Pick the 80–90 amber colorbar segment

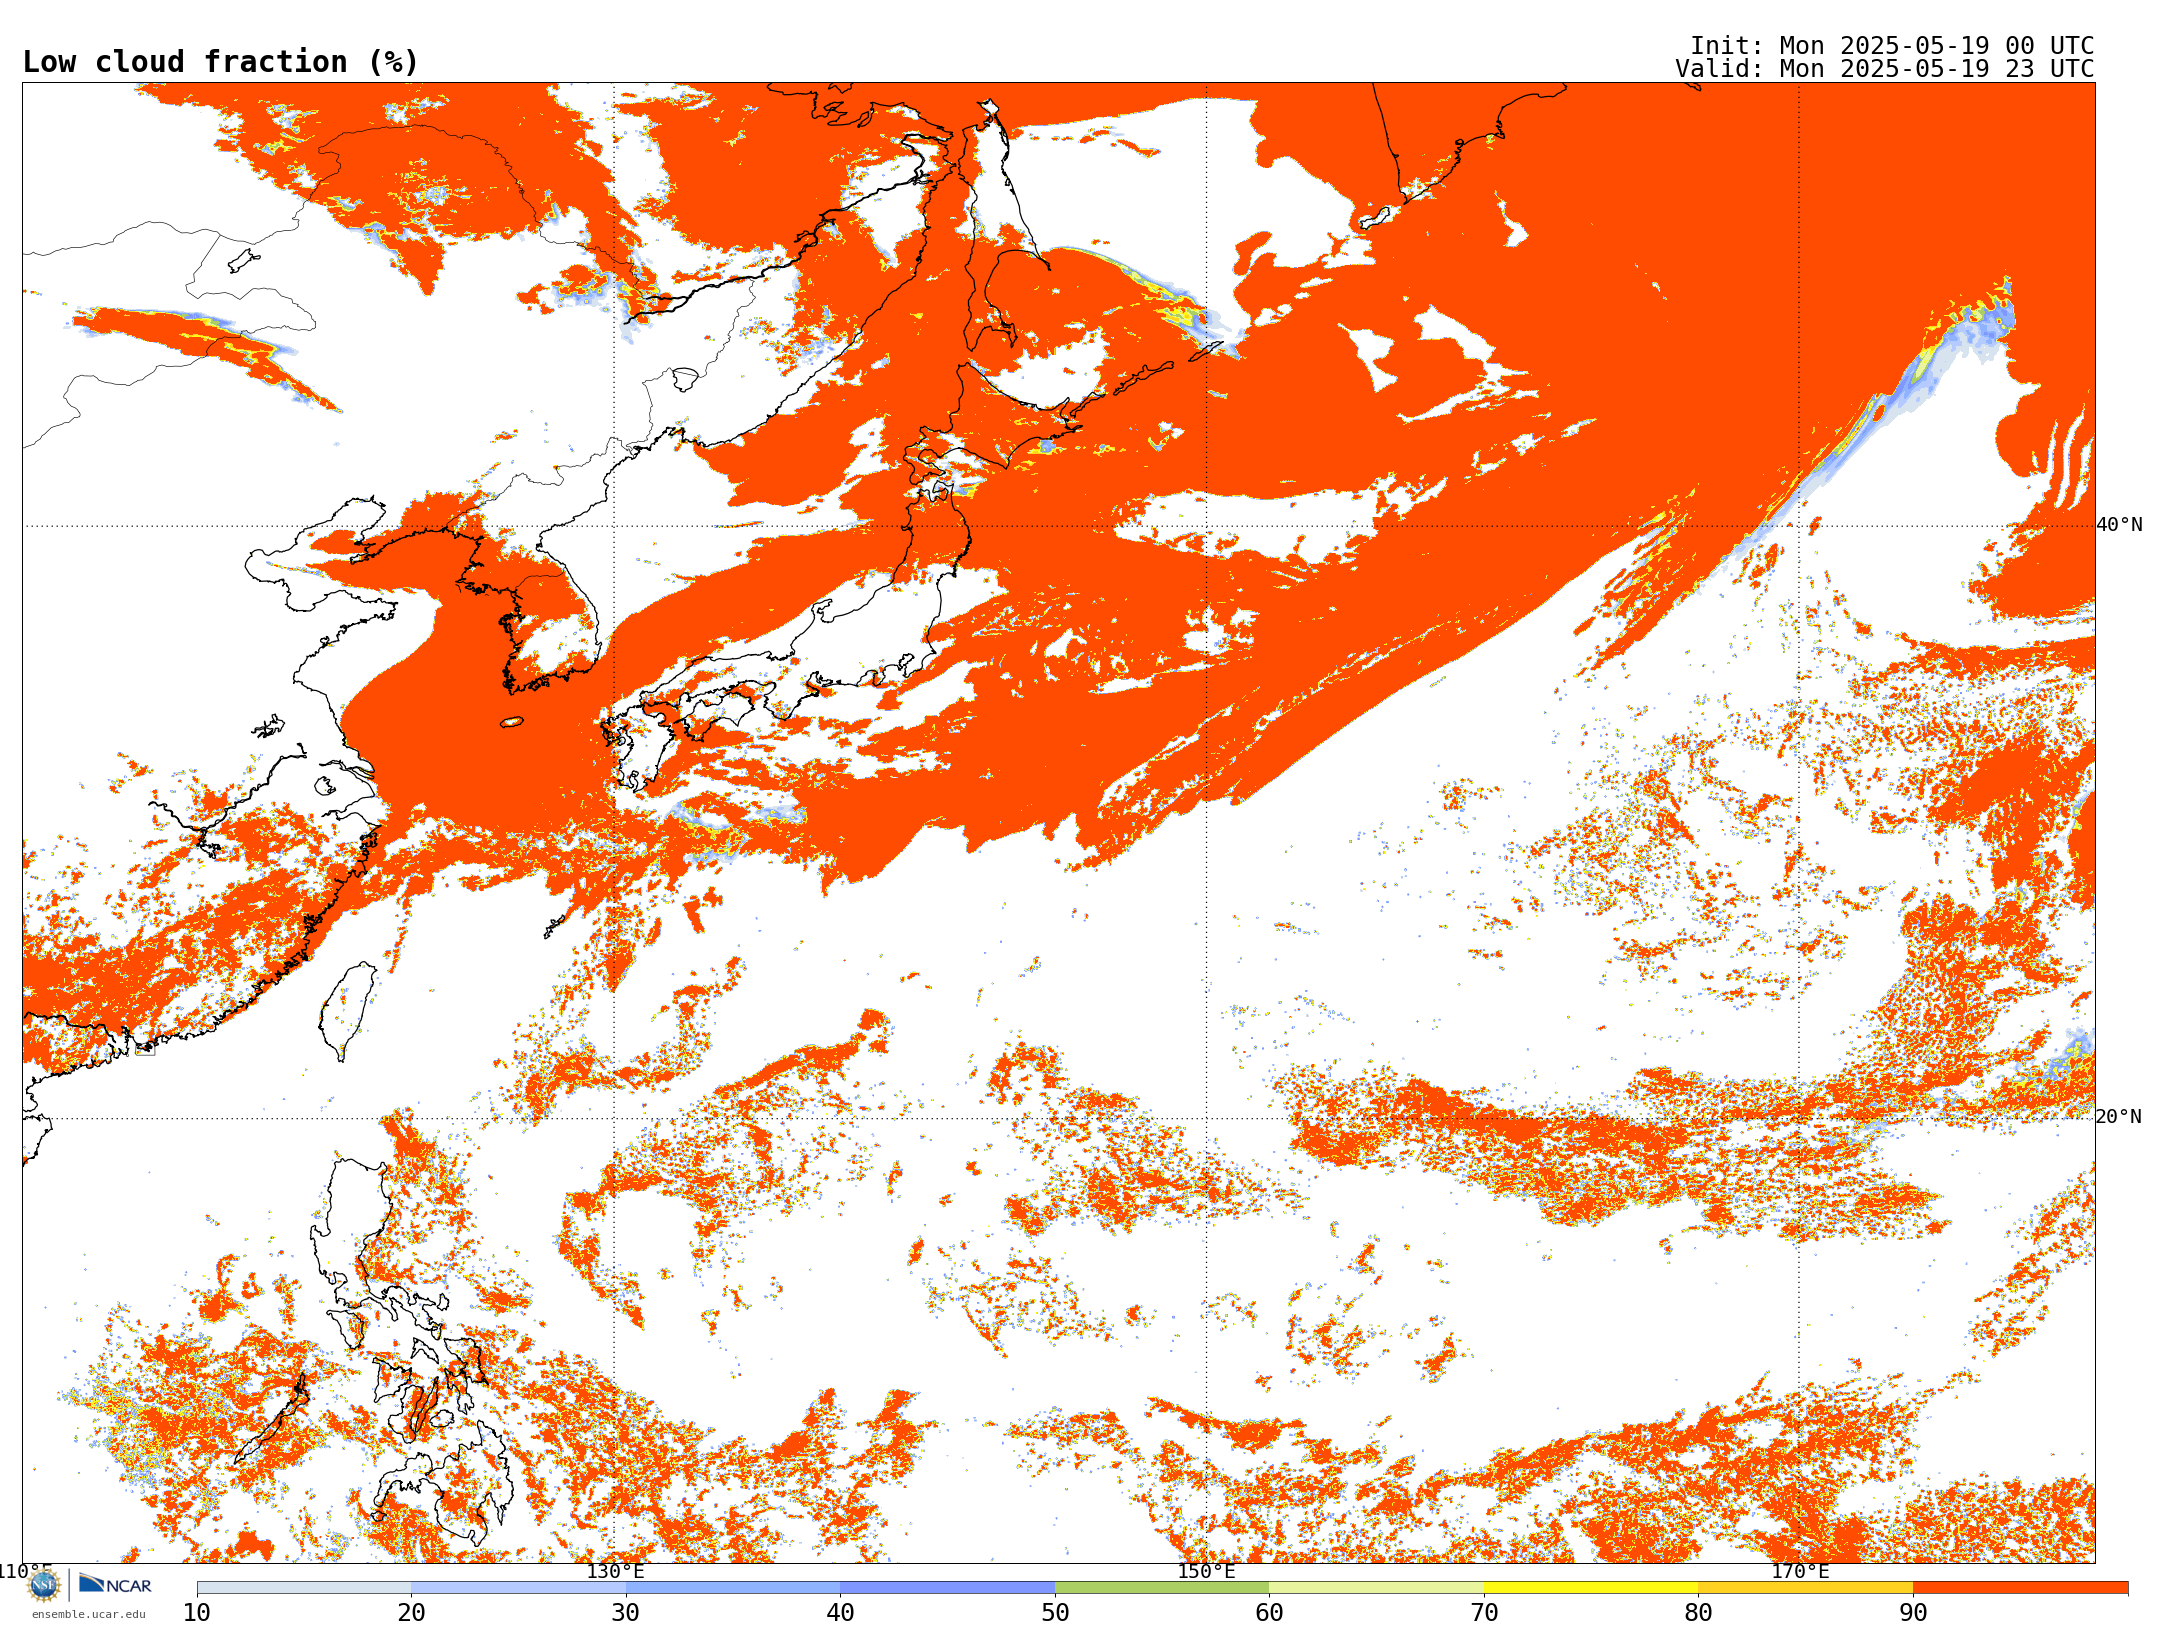point(1805,1588)
